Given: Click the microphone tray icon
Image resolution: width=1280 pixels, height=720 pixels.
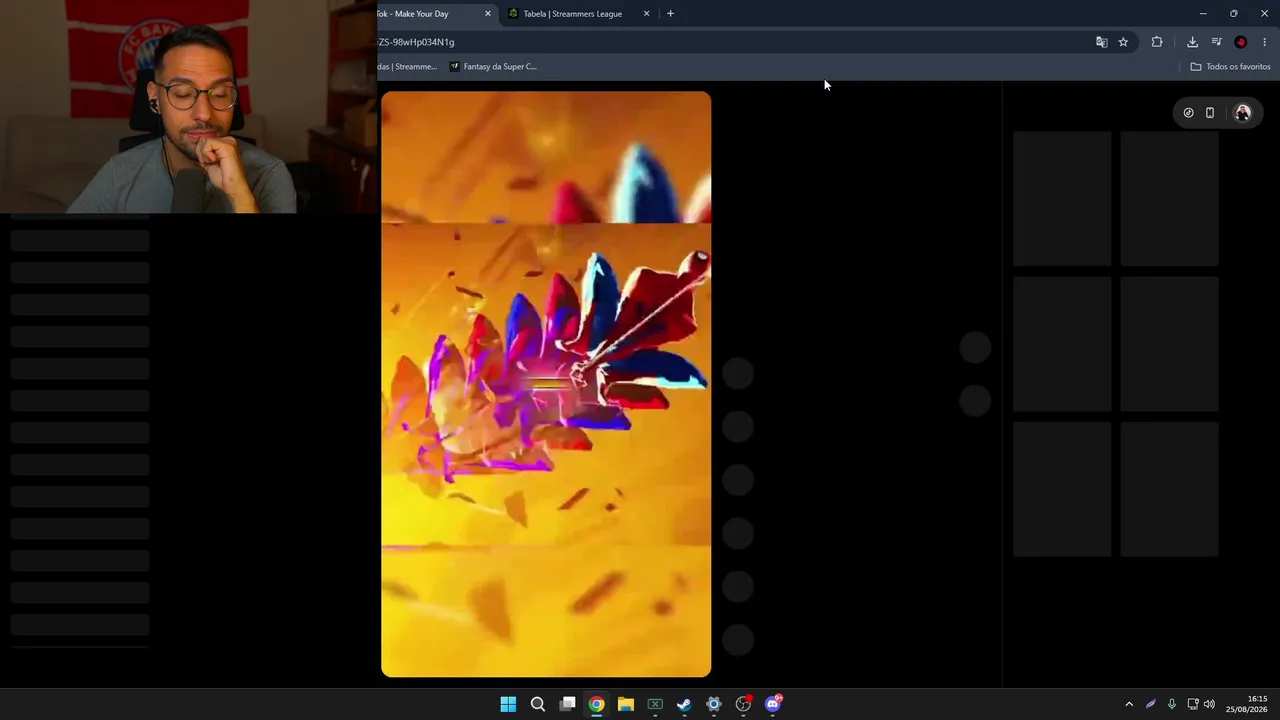Looking at the screenshot, I should (1172, 704).
